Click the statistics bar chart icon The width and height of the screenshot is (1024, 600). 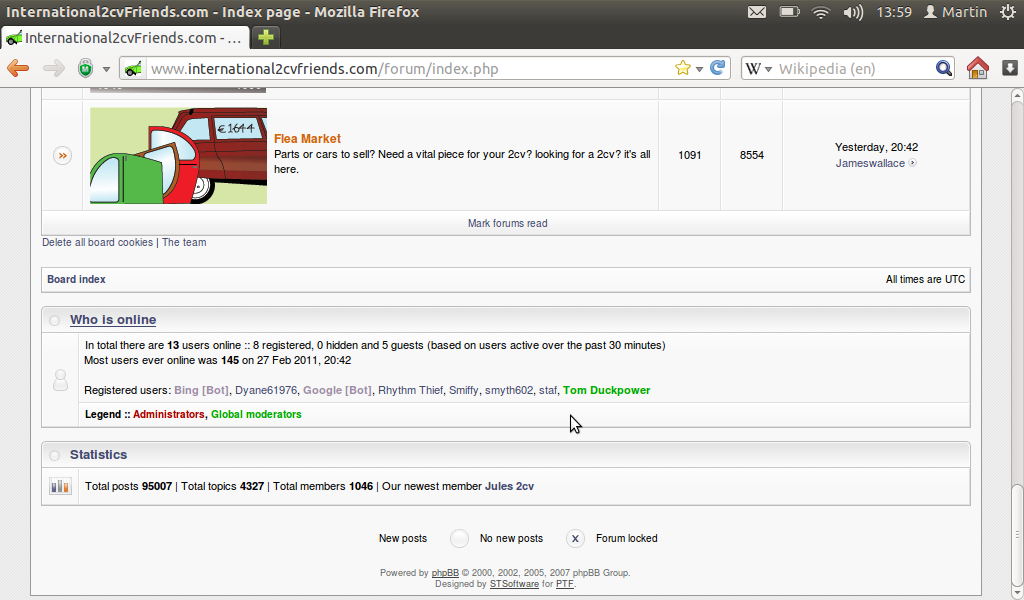point(60,486)
